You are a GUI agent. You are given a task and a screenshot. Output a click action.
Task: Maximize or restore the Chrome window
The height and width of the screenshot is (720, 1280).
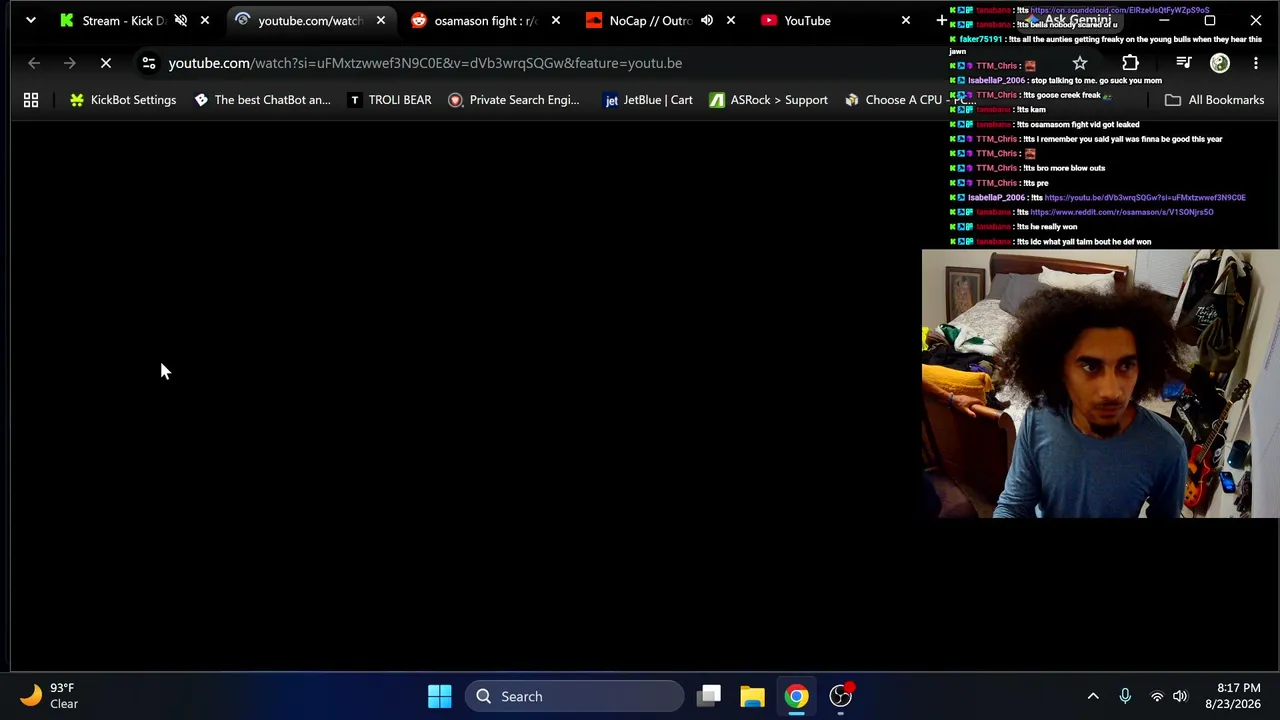(x=1210, y=20)
